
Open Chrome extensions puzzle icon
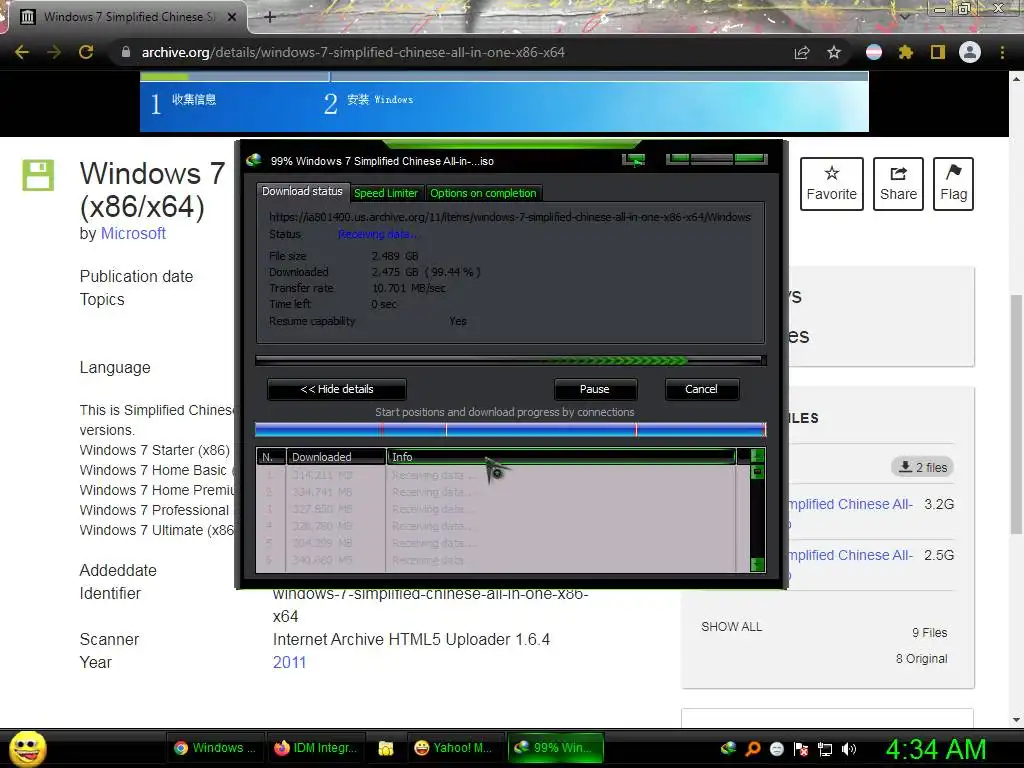click(906, 52)
